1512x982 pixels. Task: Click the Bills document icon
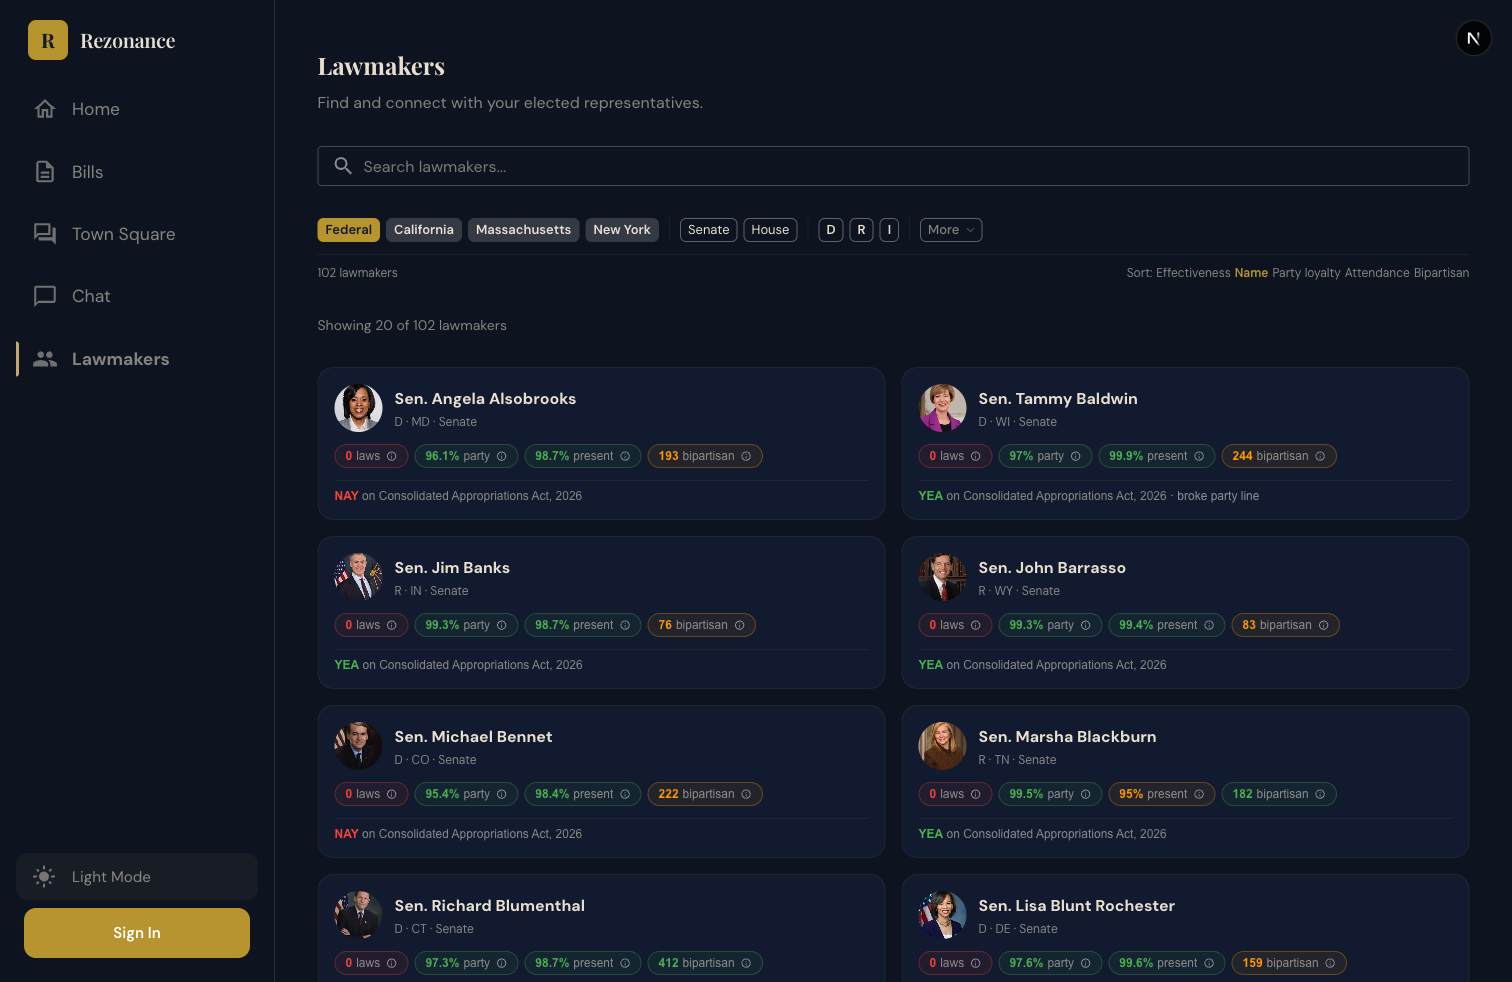point(45,172)
